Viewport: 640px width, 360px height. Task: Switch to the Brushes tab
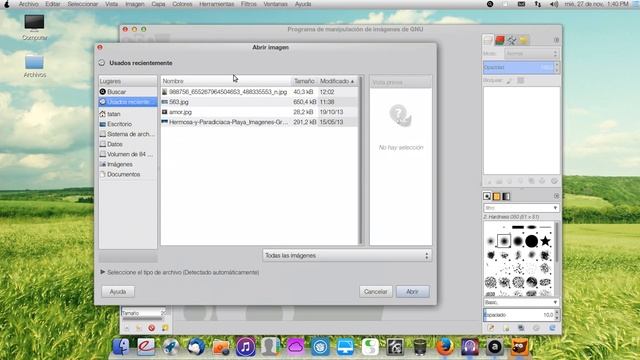pyautogui.click(x=487, y=196)
